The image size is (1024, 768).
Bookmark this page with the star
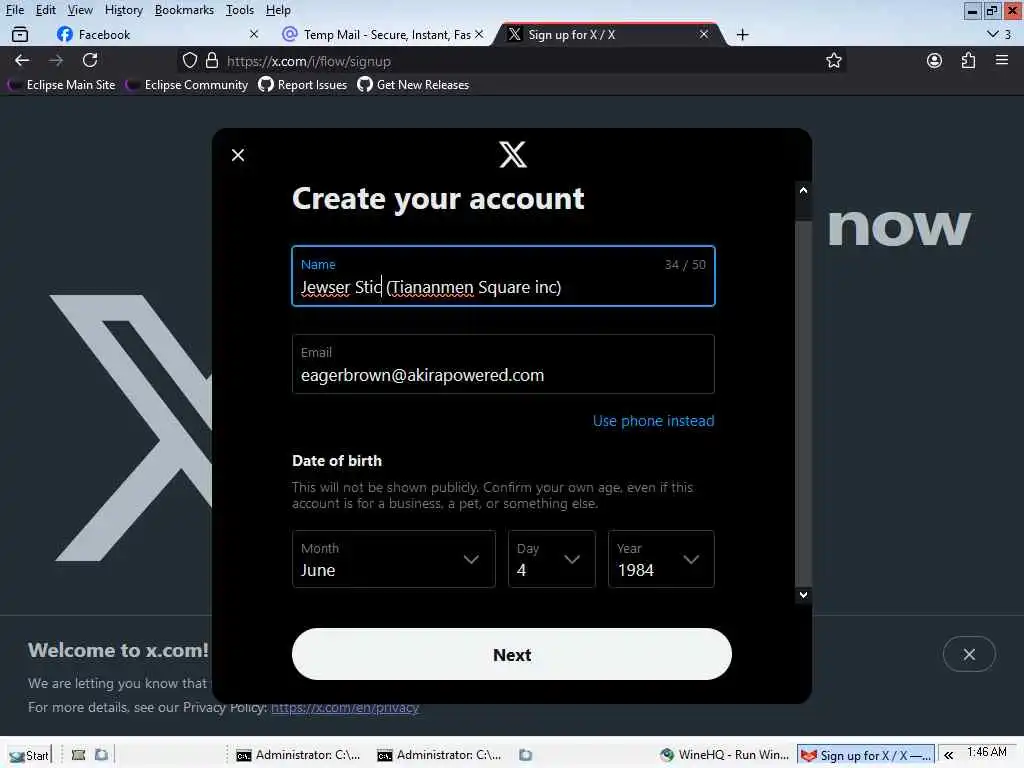click(833, 61)
